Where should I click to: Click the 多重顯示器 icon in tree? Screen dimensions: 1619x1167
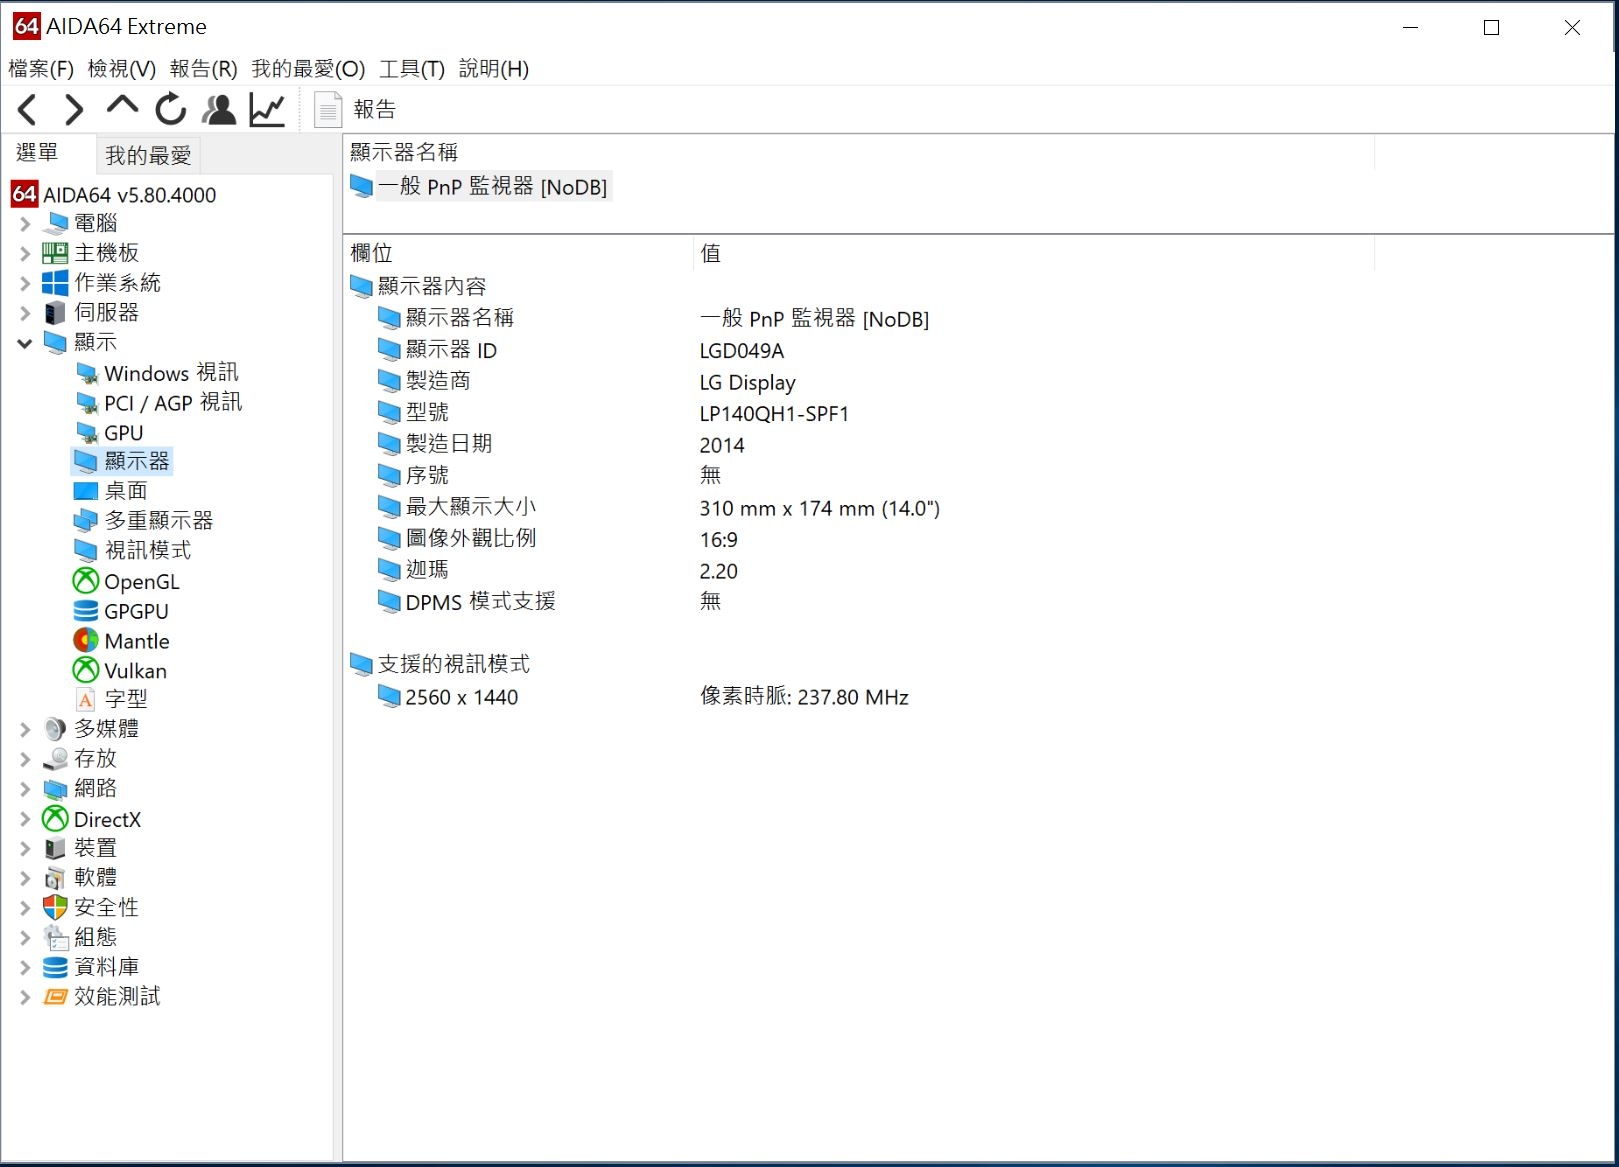86,521
